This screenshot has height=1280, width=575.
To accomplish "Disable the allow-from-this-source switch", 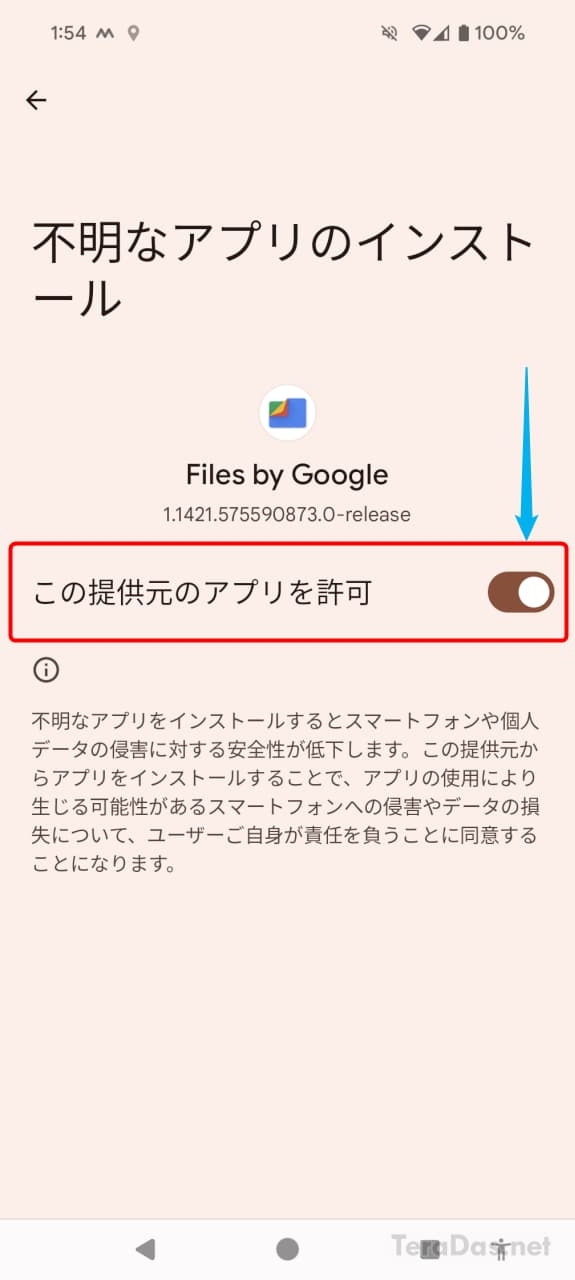I will pos(521,592).
